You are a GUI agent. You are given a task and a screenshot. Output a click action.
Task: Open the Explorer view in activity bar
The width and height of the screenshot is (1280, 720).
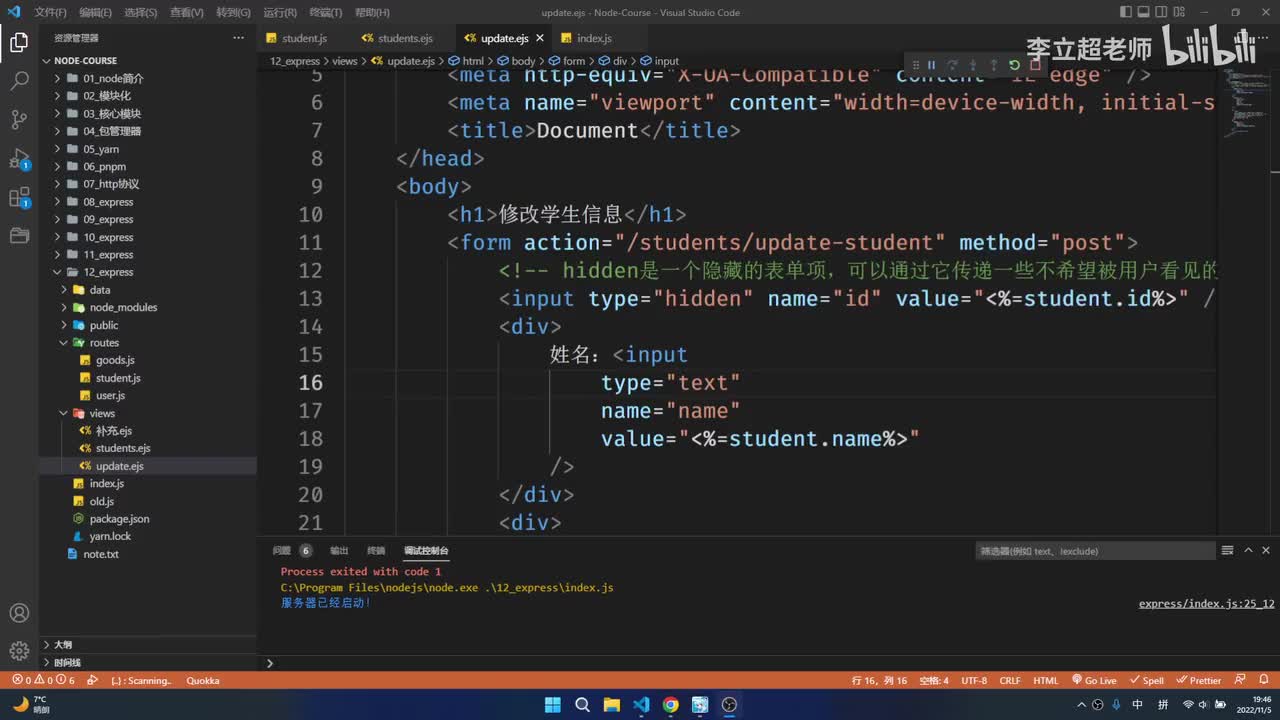pos(19,42)
